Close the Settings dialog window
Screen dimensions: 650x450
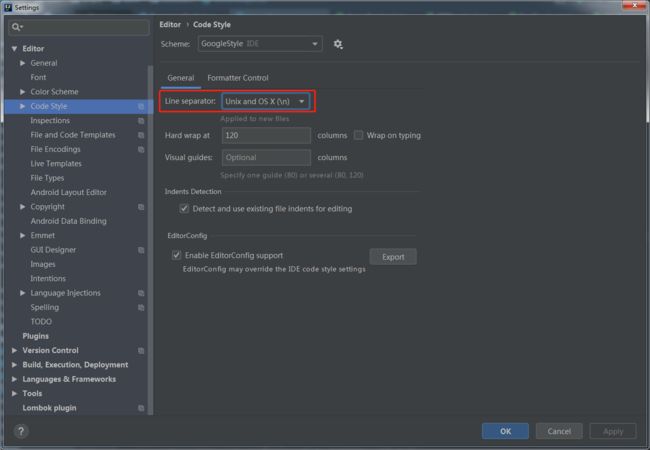click(x=634, y=5)
